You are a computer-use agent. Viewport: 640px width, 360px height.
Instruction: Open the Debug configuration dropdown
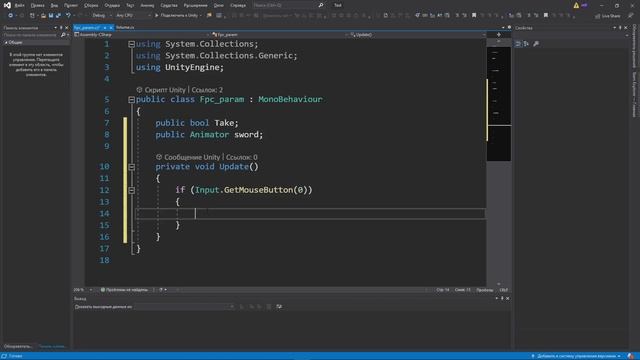pyautogui.click(x=101, y=16)
